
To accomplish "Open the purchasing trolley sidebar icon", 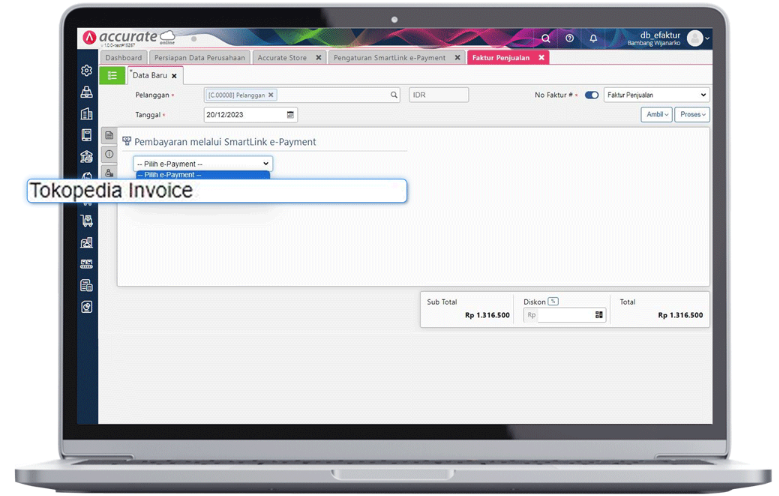I will point(86,221).
